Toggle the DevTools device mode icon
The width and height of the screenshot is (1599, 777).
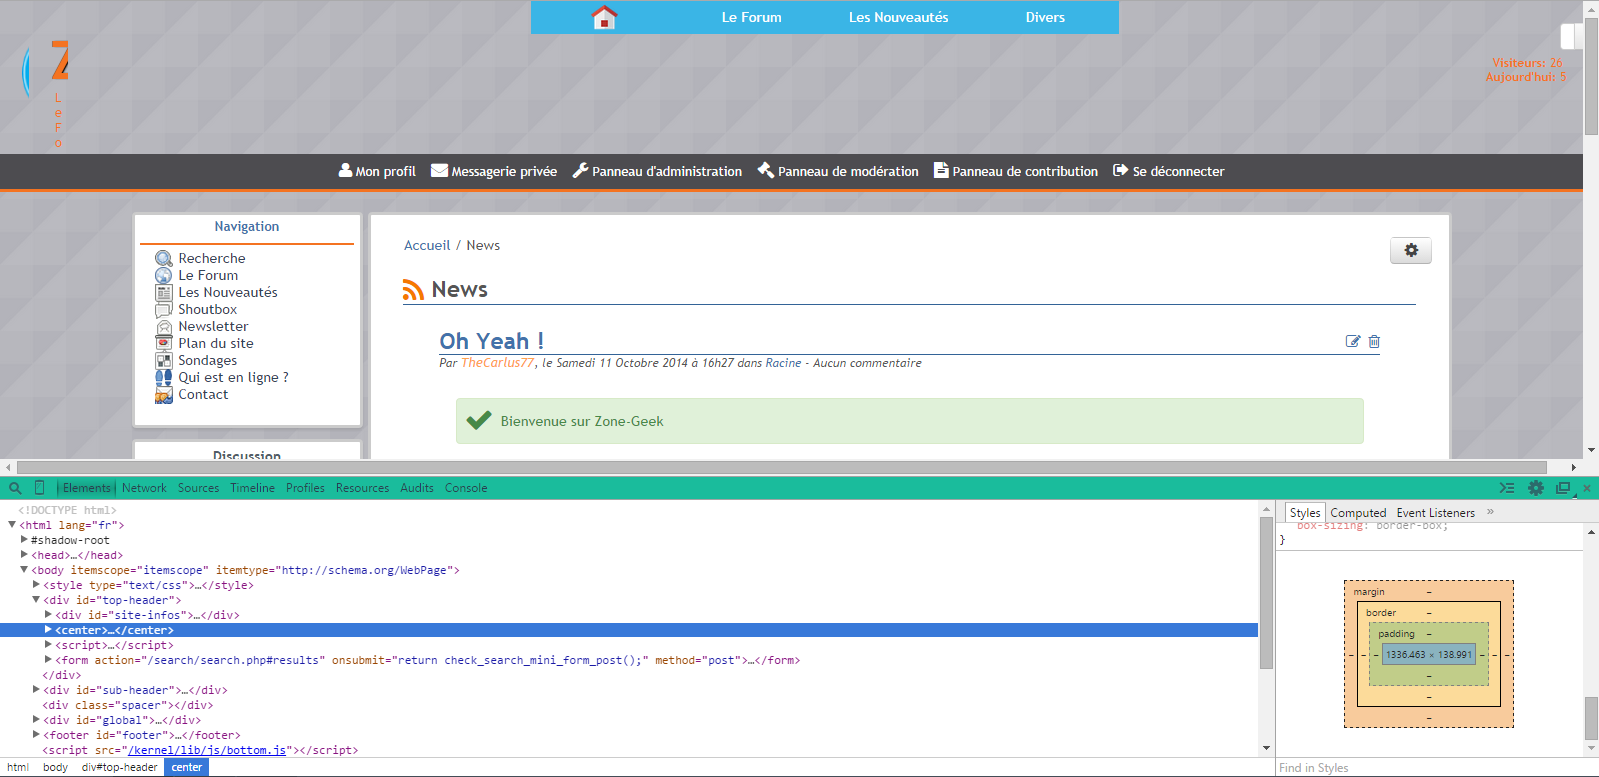pos(40,488)
